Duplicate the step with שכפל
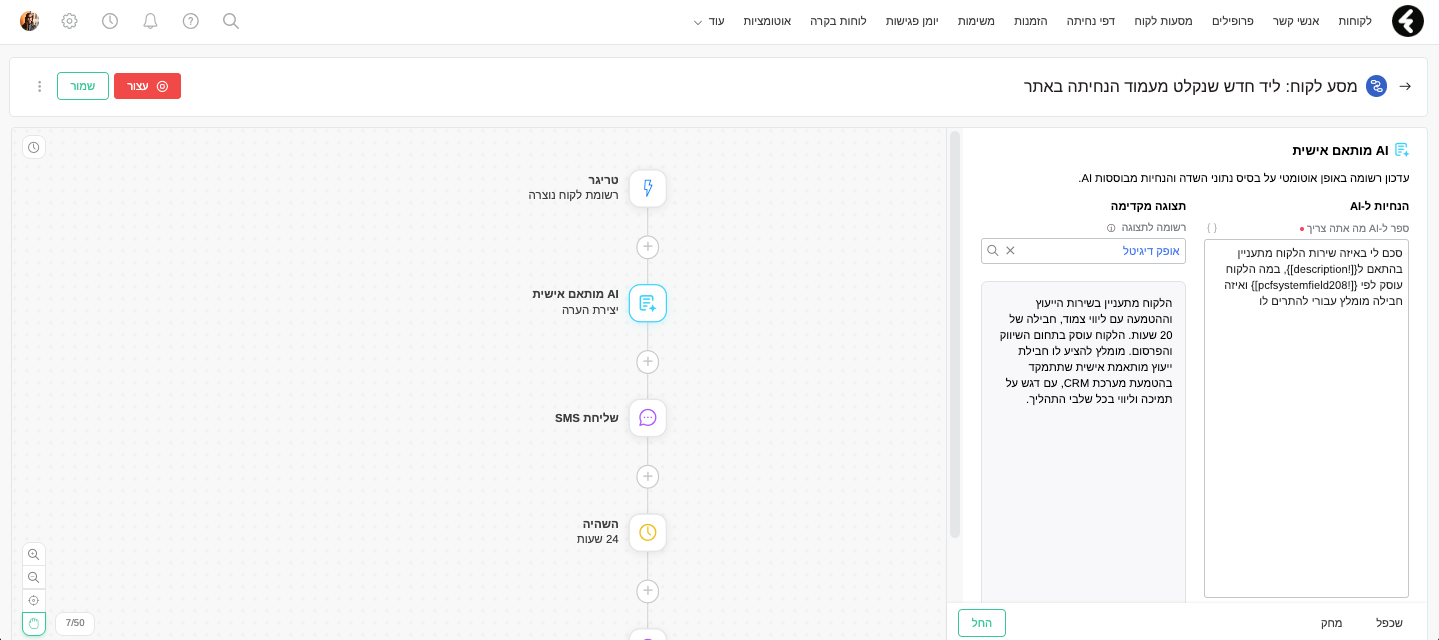Image resolution: width=1439 pixels, height=640 pixels. tap(1389, 623)
